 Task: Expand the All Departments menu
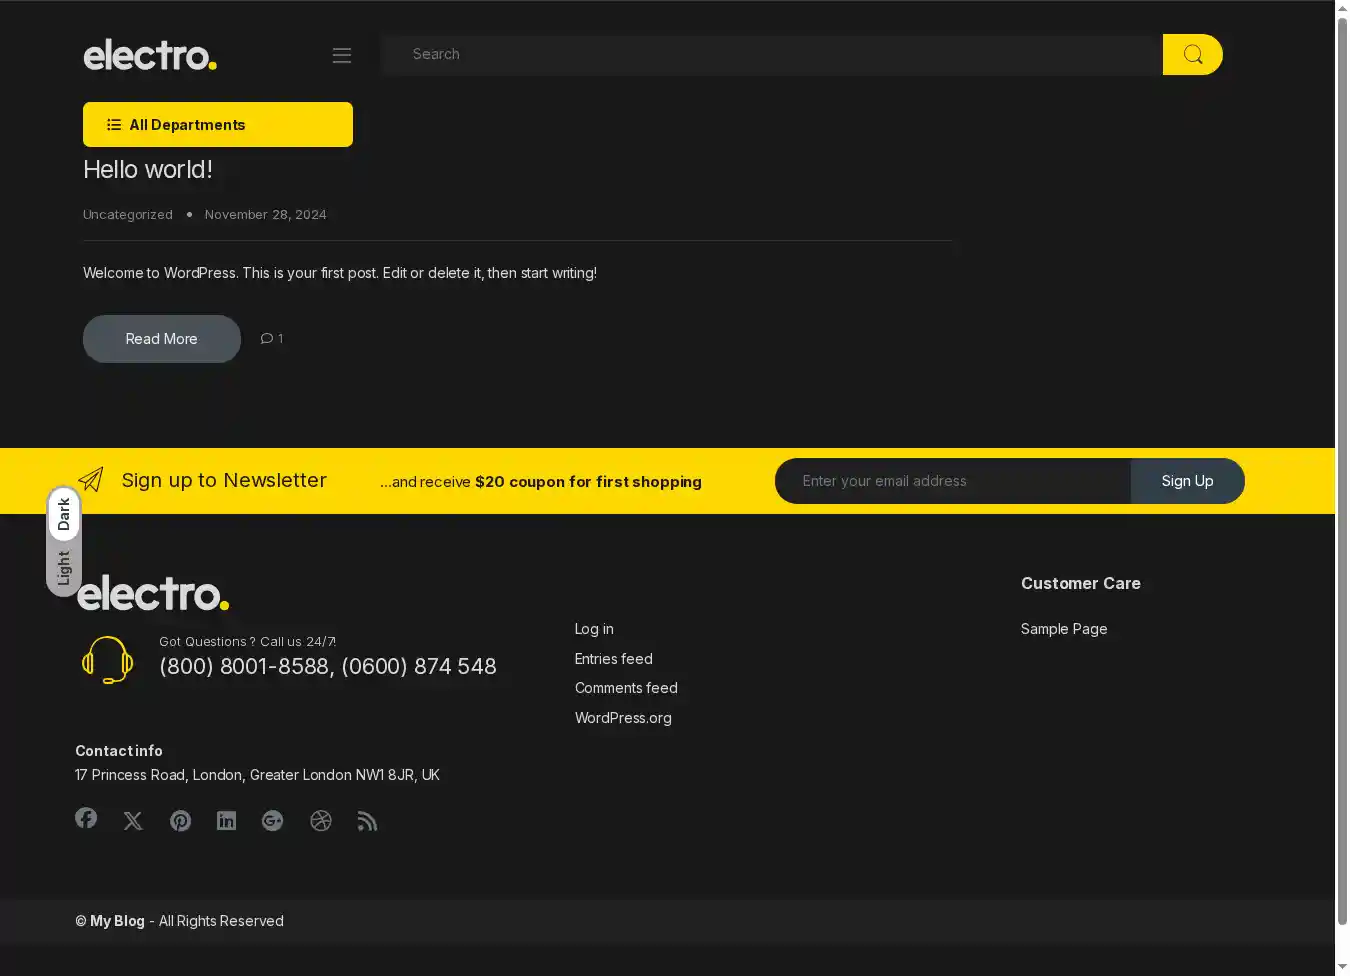[x=217, y=125]
